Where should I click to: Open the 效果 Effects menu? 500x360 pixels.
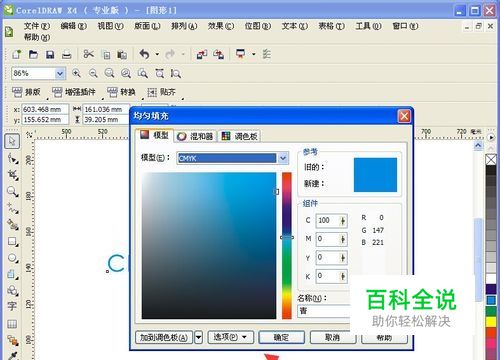click(221, 26)
